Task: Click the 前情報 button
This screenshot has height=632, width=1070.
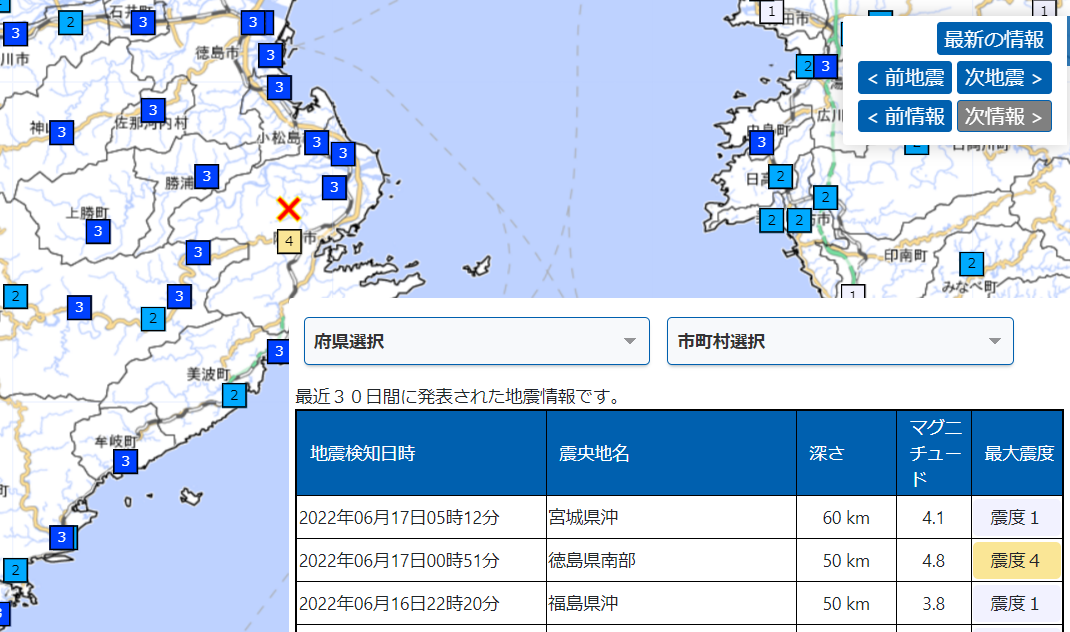Action: click(904, 115)
